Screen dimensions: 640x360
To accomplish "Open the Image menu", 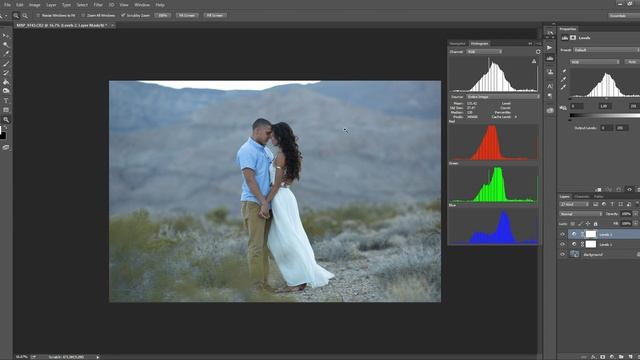I will [x=34, y=5].
